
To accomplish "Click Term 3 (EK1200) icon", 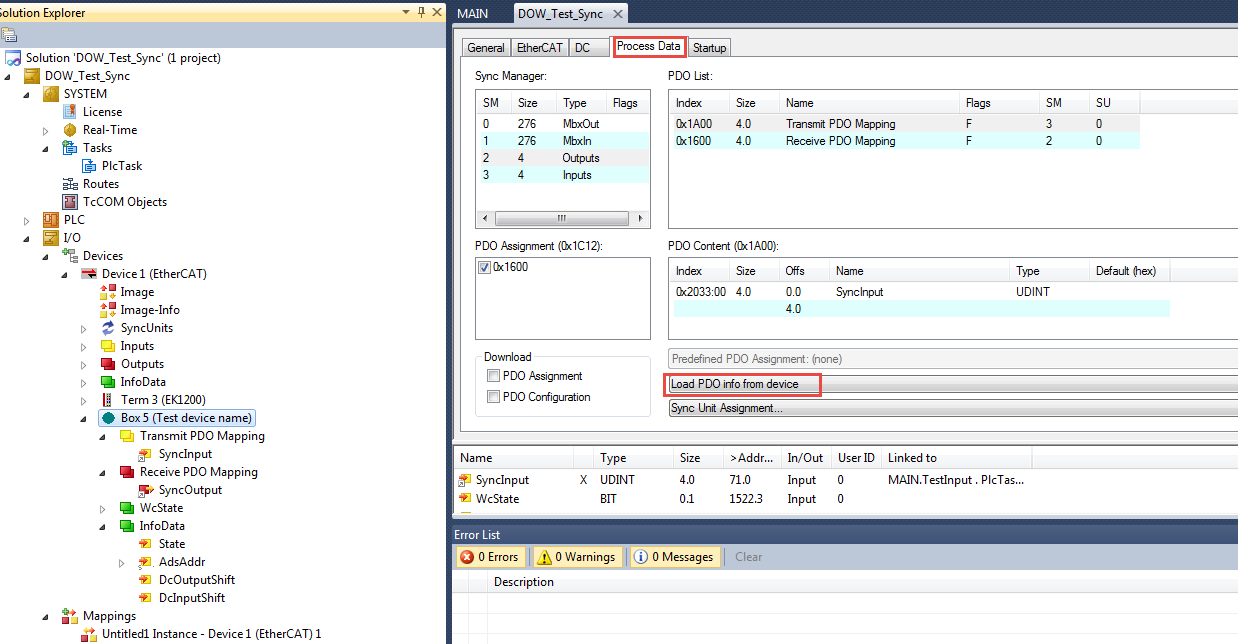I will [x=108, y=400].
